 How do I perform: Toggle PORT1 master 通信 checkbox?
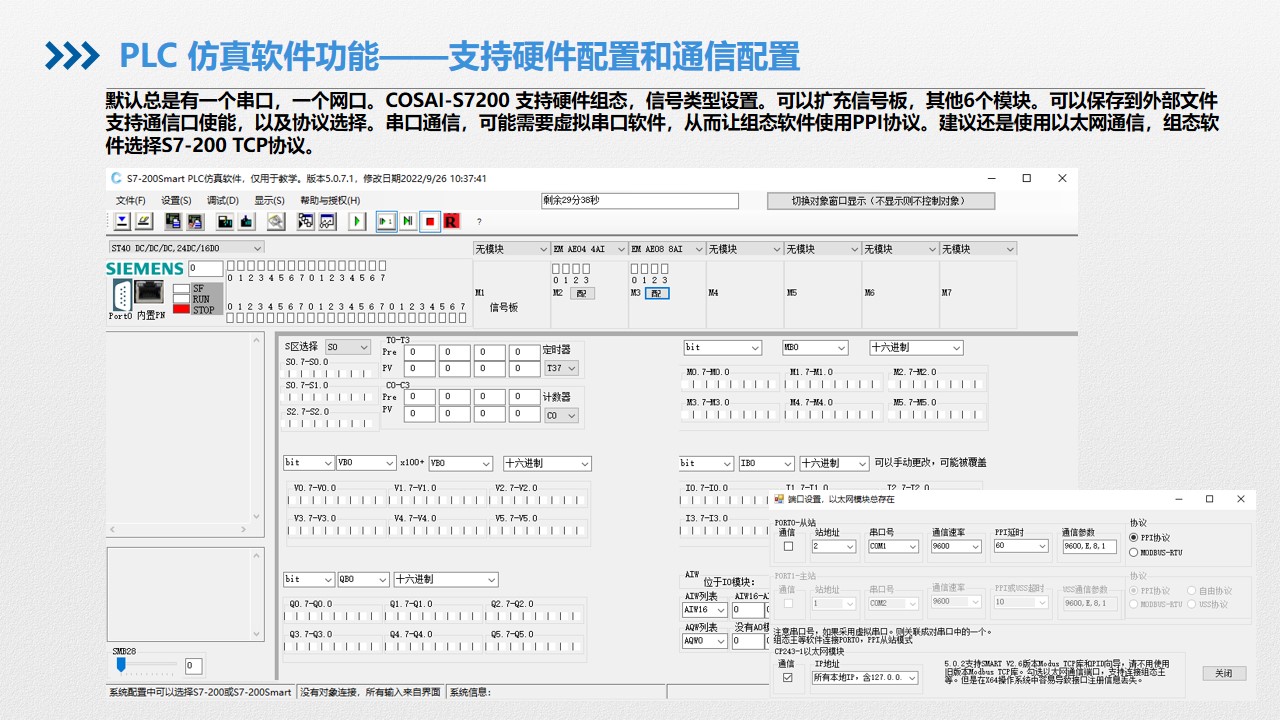coord(788,603)
